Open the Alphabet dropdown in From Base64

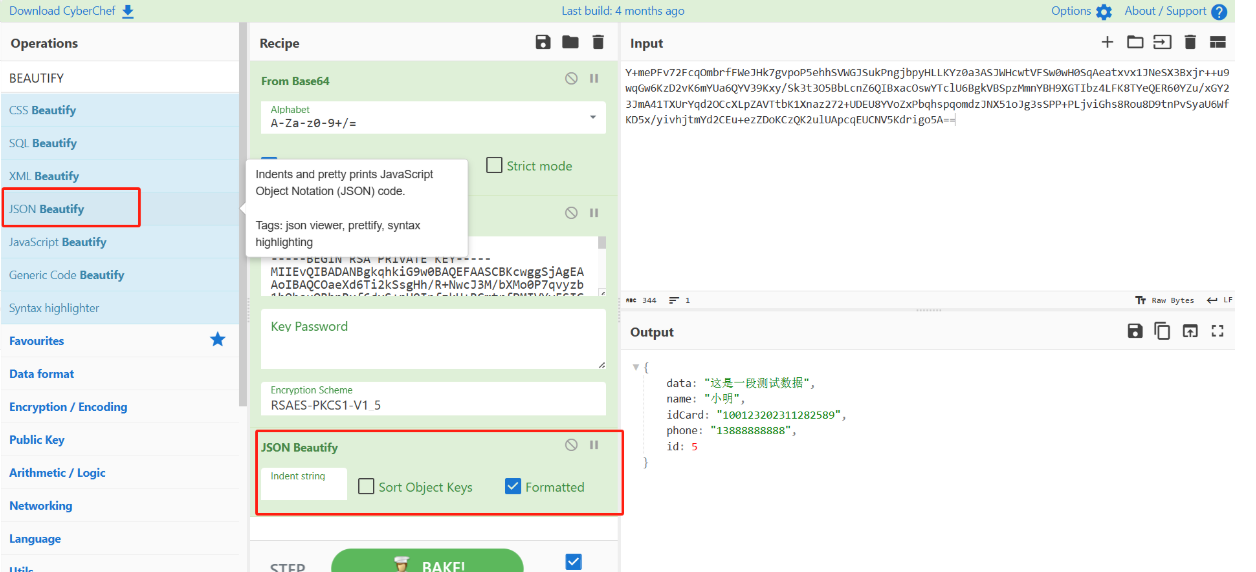[x=433, y=117]
